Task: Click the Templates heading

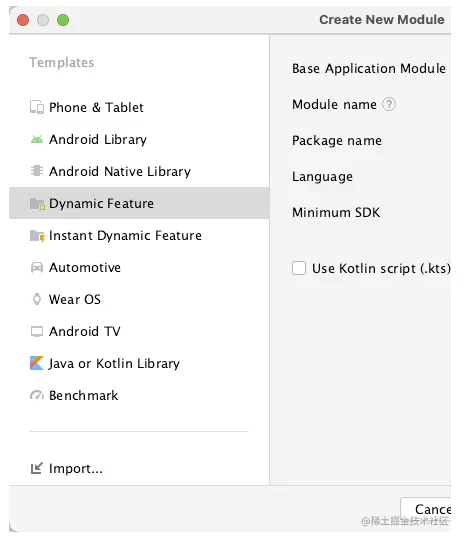Action: 61,62
